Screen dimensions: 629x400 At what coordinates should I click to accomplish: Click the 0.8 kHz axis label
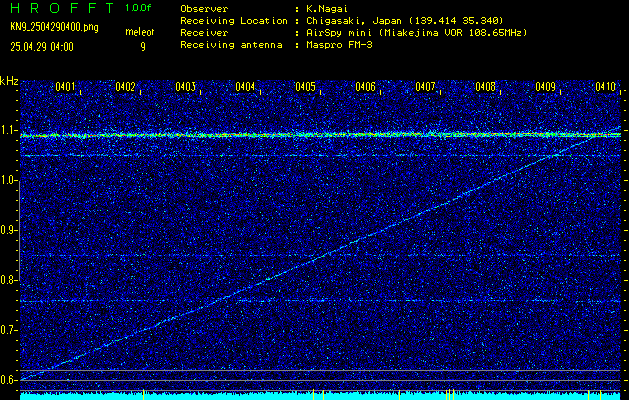pos(8,280)
